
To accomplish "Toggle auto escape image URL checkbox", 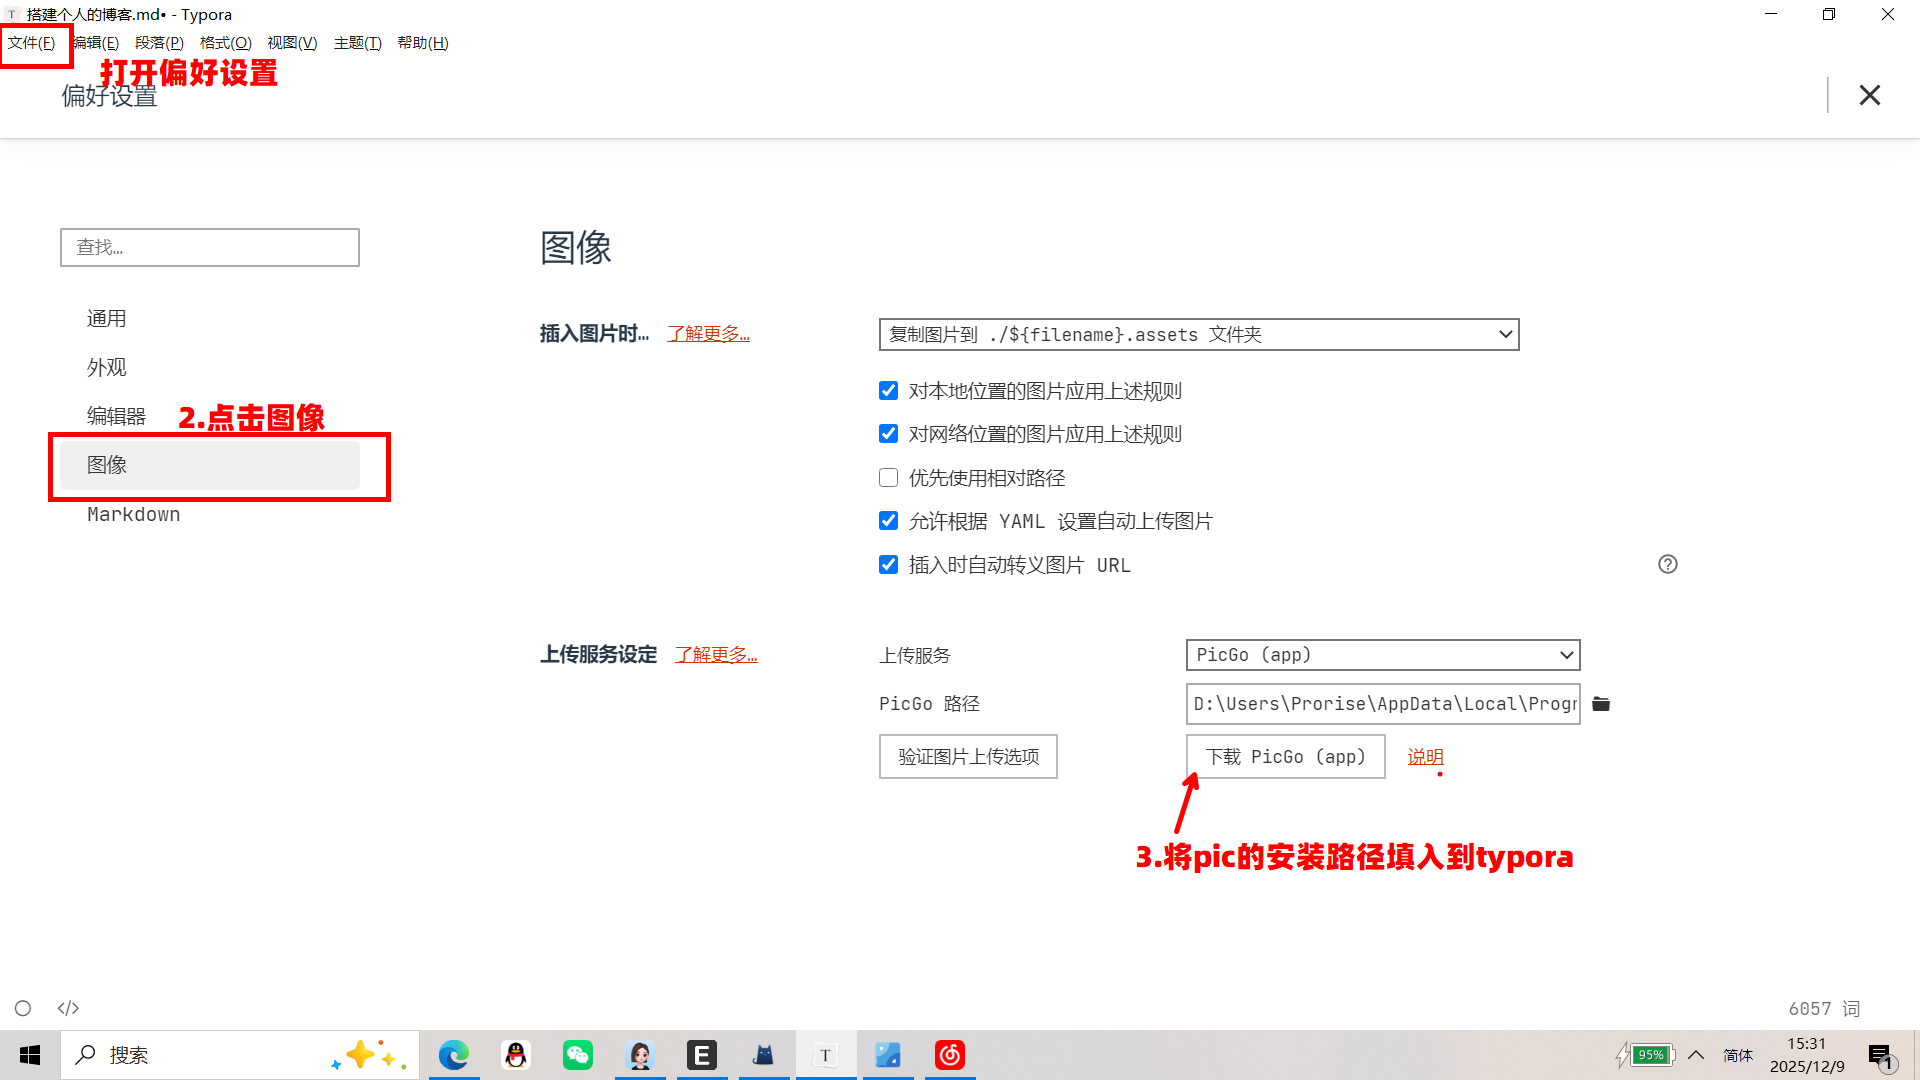I will pyautogui.click(x=888, y=565).
